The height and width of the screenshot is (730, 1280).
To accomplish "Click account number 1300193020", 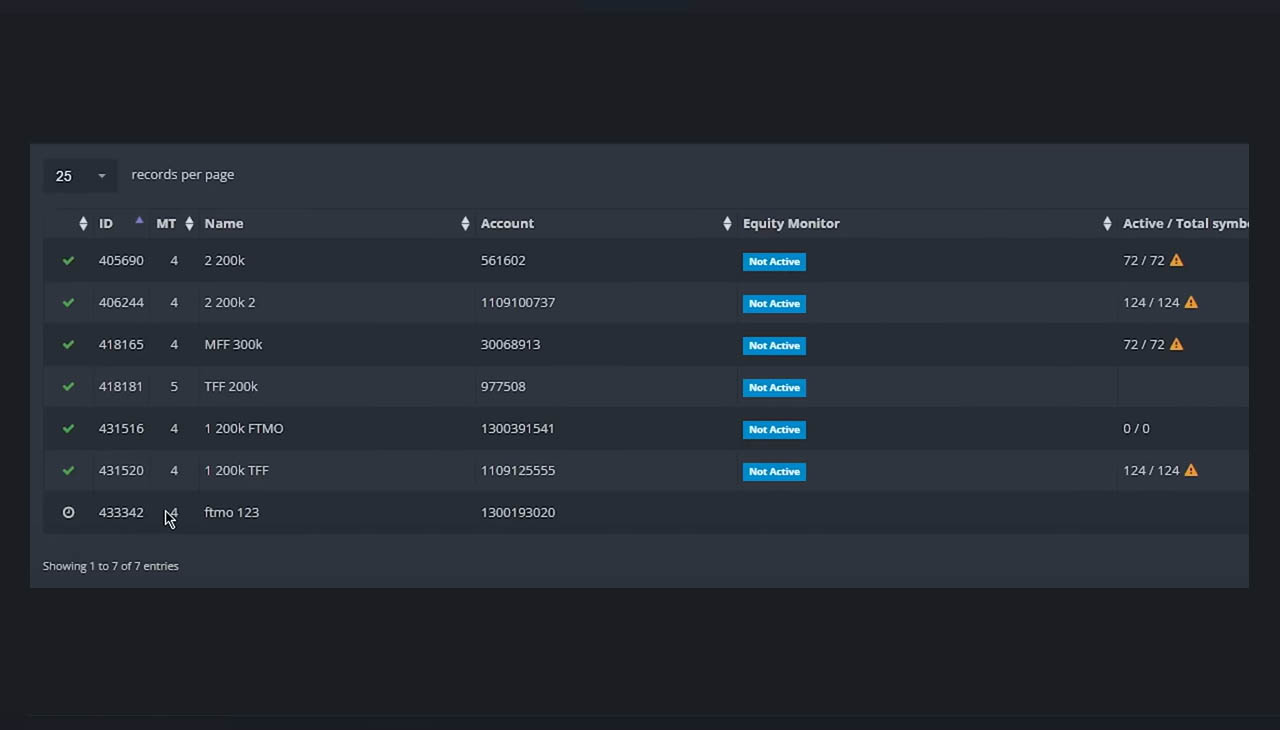I will tap(518, 512).
